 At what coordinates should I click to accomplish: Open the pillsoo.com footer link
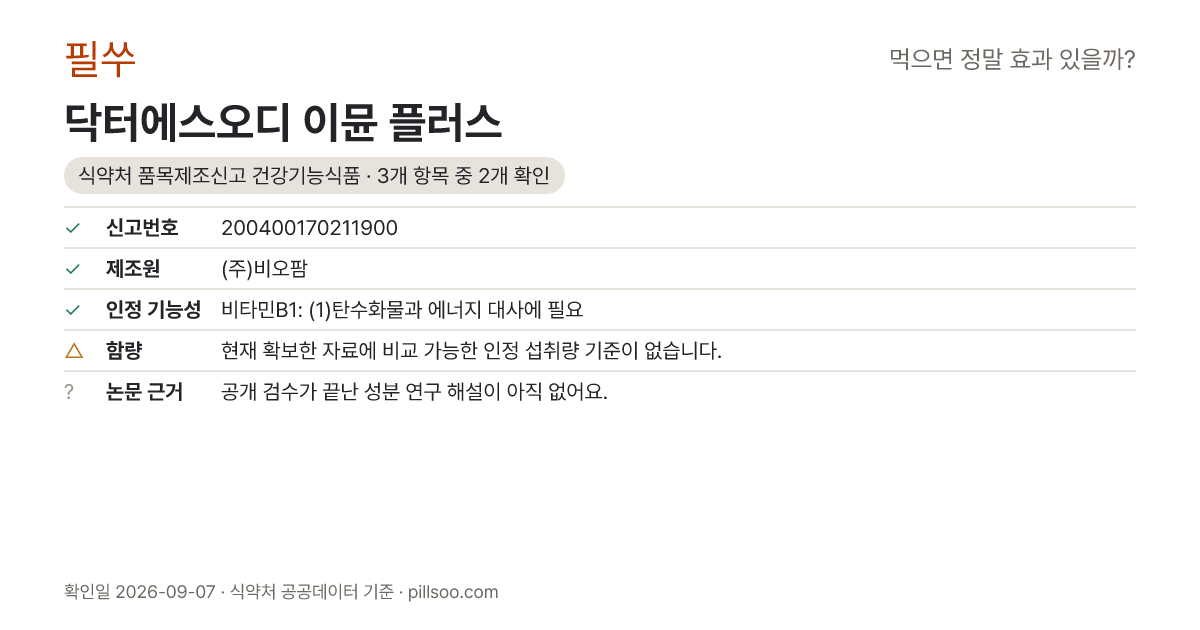[453, 592]
